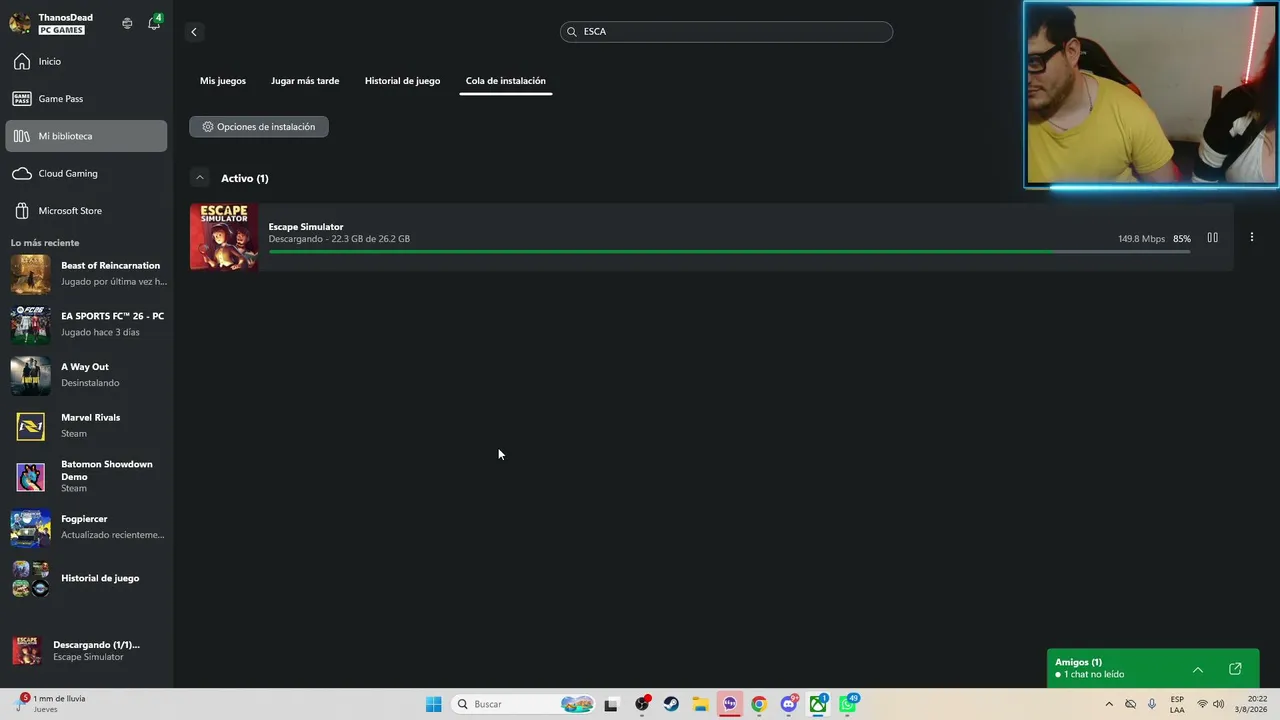Viewport: 1280px width, 720px height.
Task: Open Cloud Gaming in the sidebar
Action: 86,174
